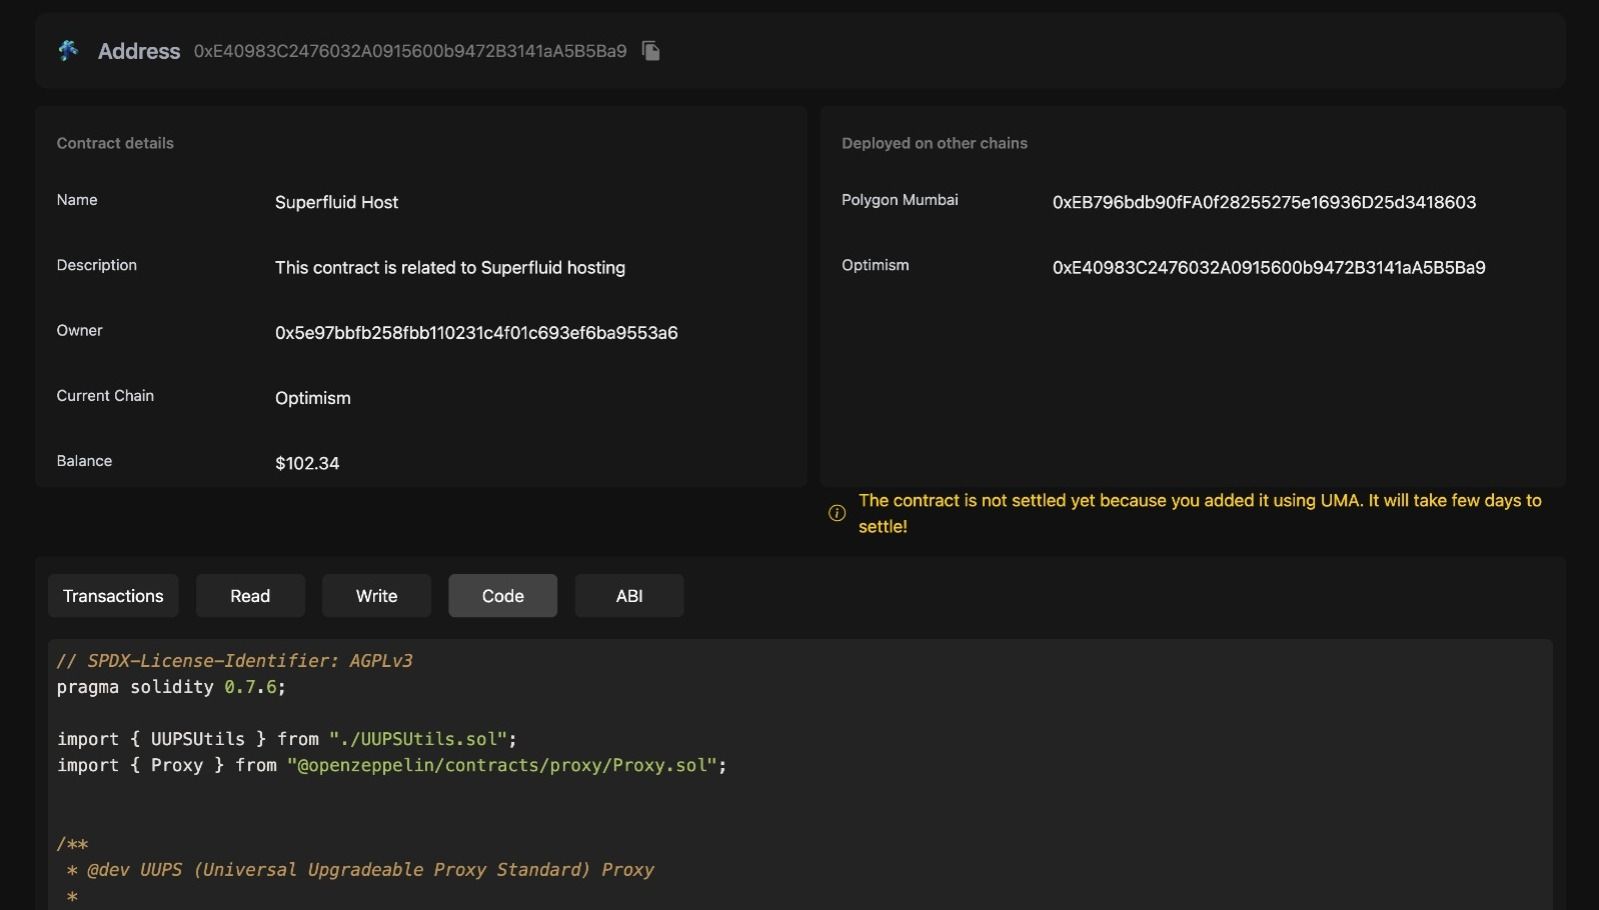
Task: Click the Owner field label
Action: 79,330
